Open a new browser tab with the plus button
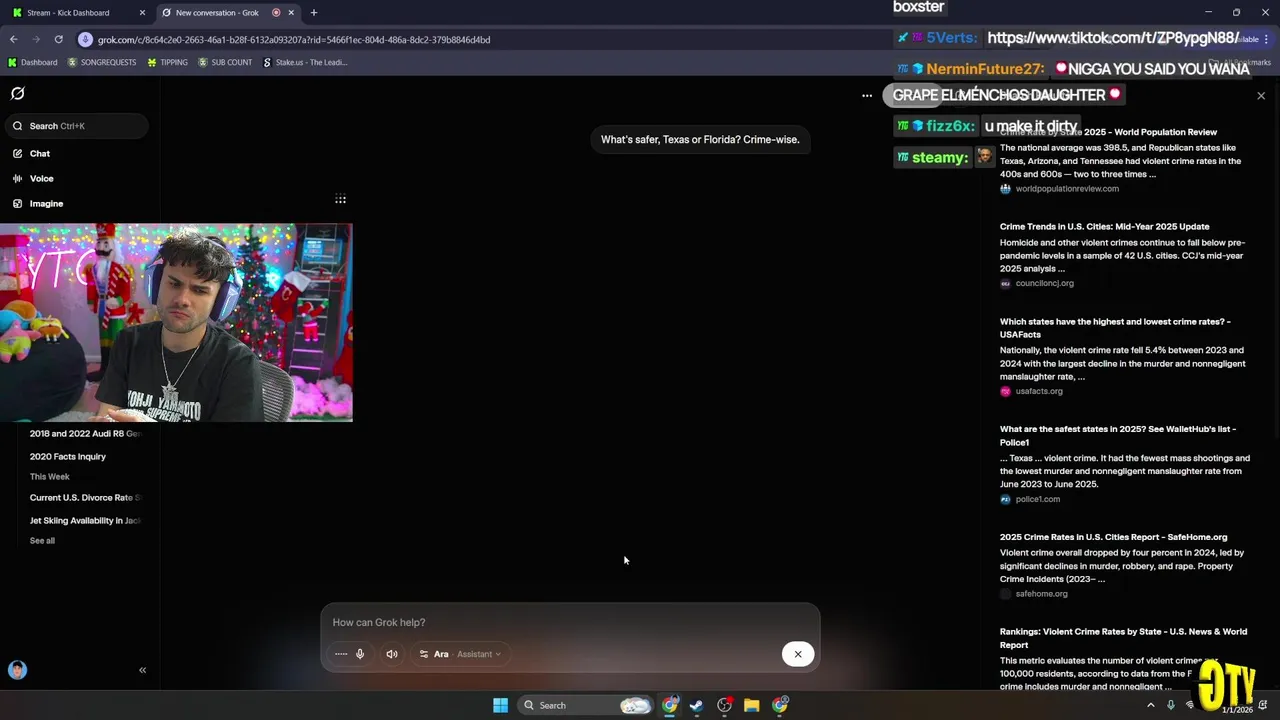 click(x=314, y=13)
